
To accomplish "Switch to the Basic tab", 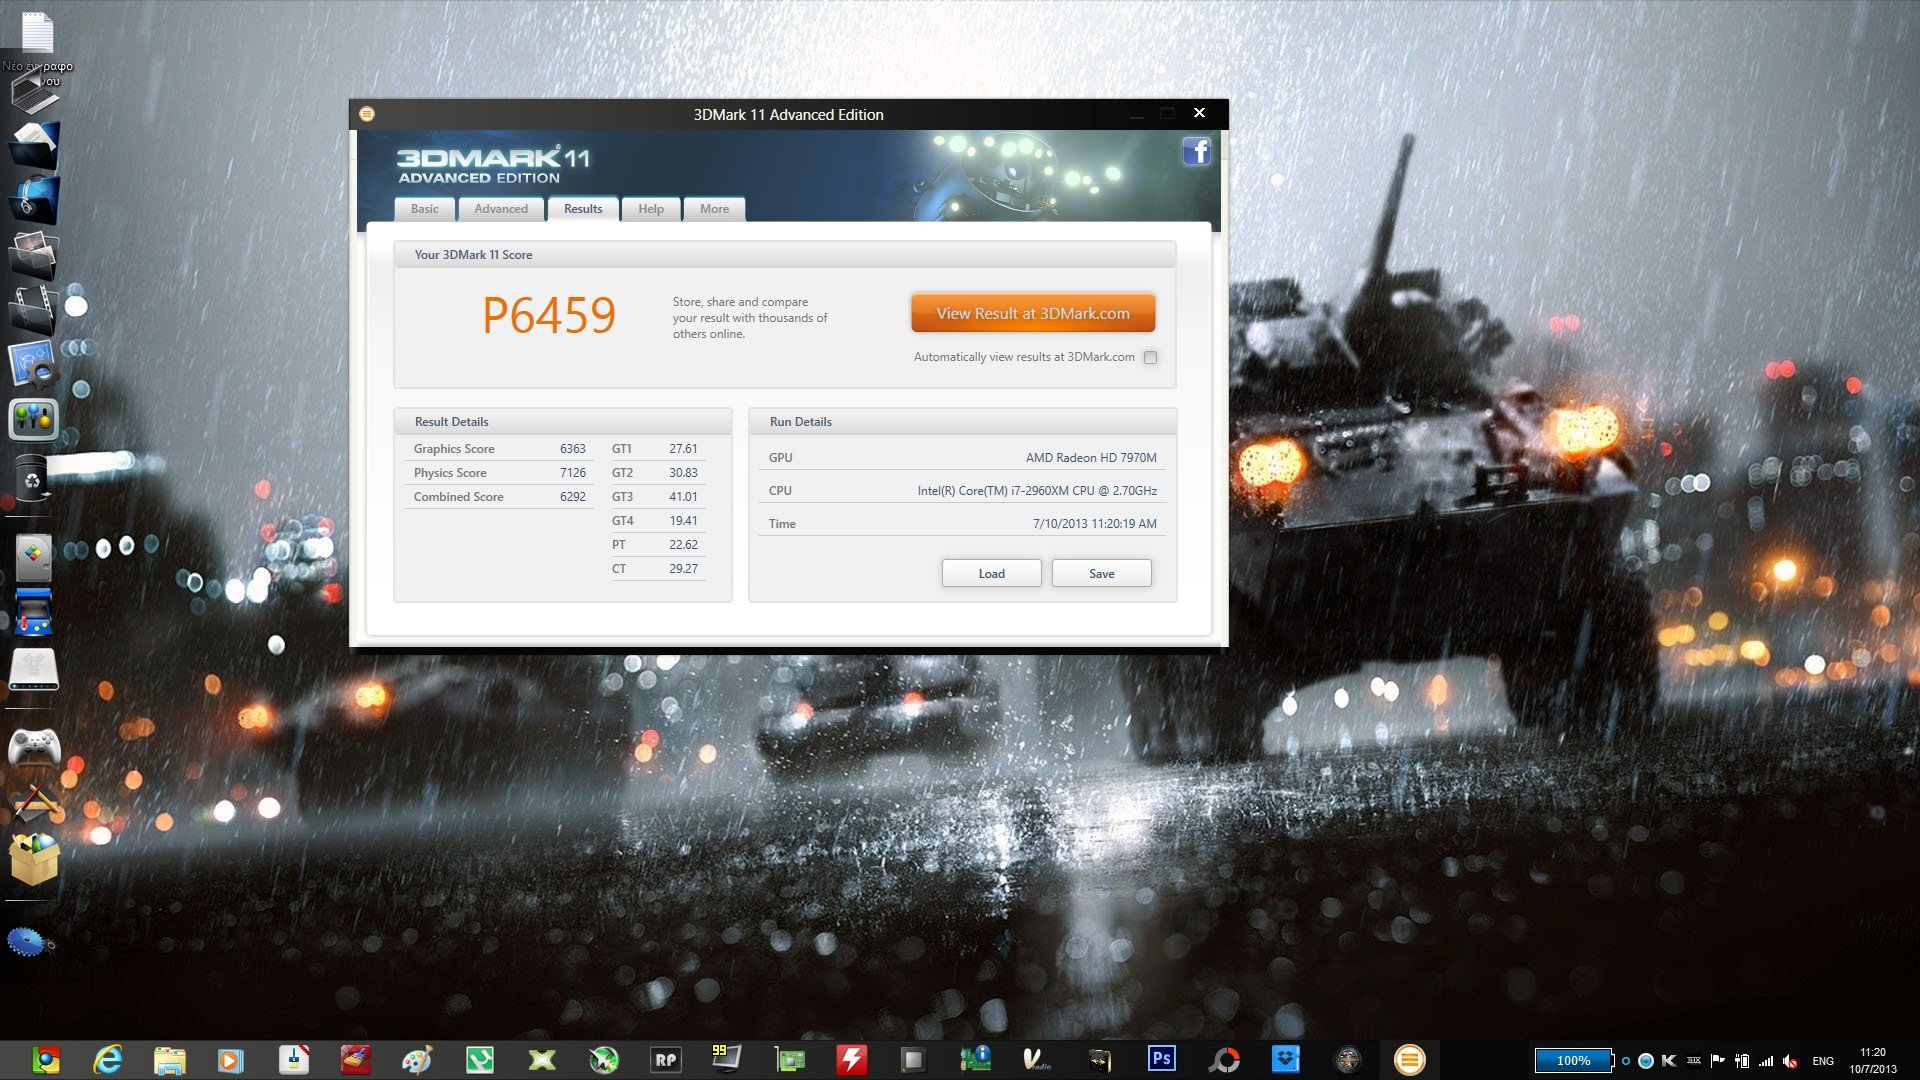I will click(425, 209).
